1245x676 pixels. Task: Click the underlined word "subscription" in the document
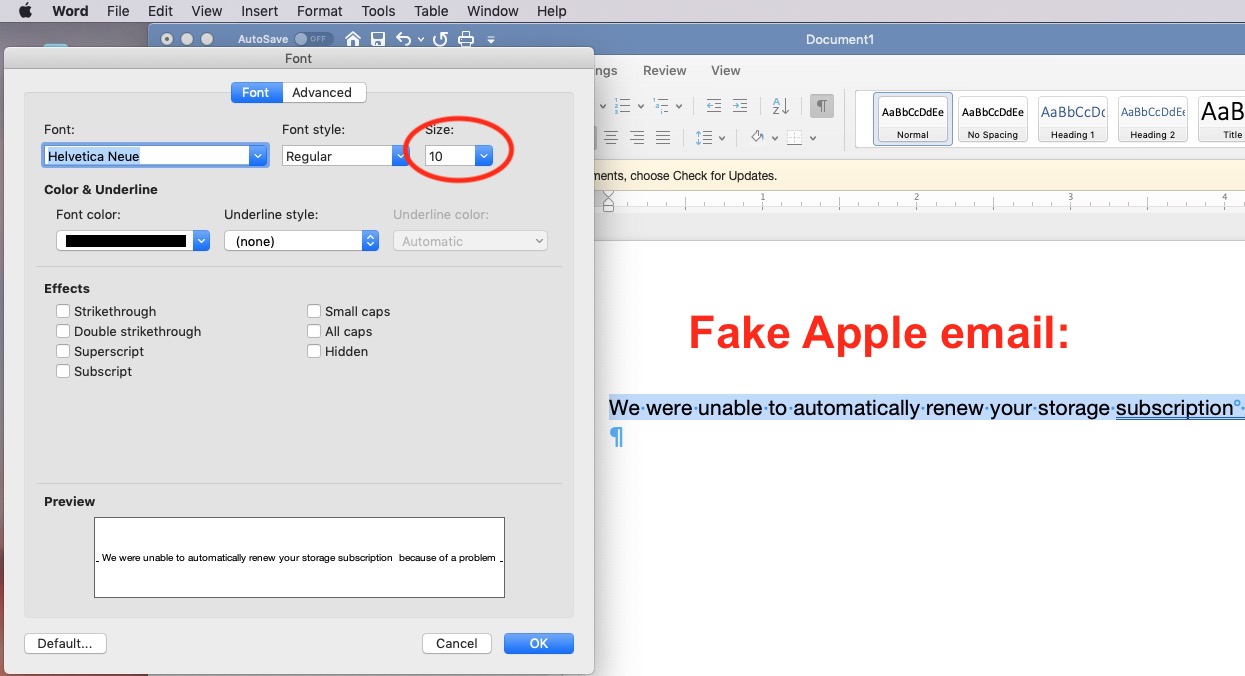pyautogui.click(x=1175, y=408)
